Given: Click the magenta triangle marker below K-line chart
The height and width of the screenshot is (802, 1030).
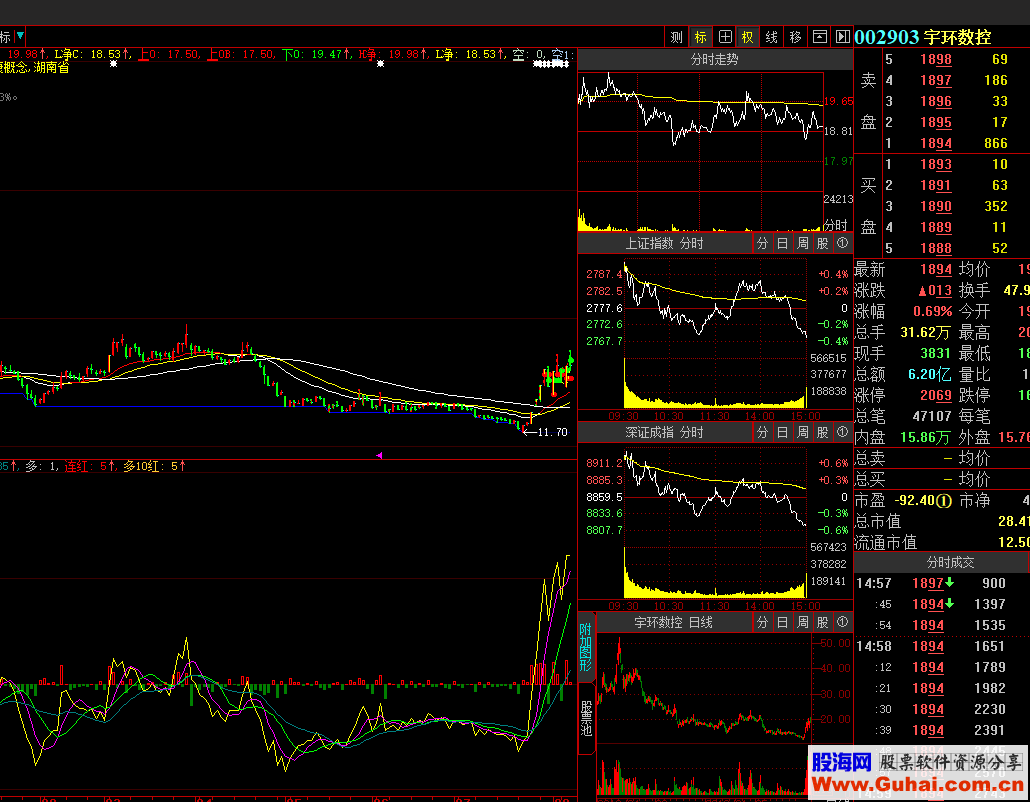Looking at the screenshot, I should coord(379,455).
